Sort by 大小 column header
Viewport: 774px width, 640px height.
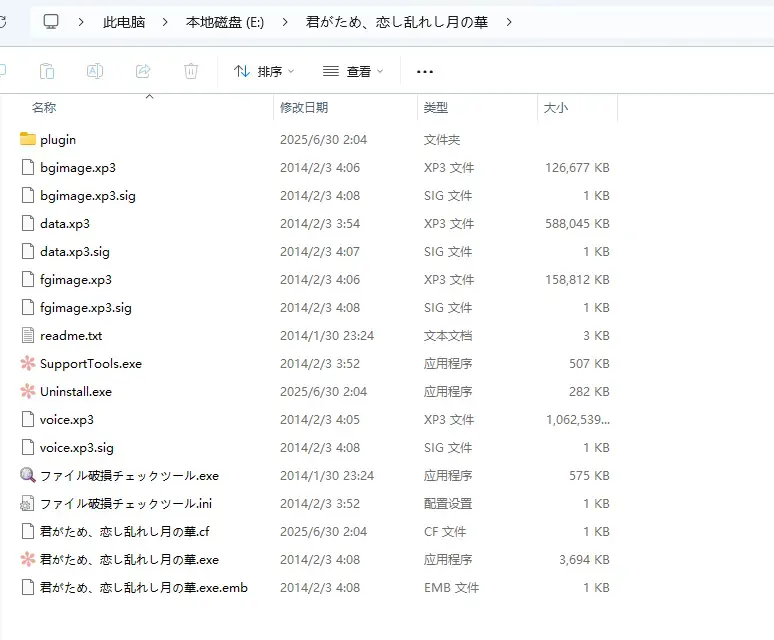point(556,108)
